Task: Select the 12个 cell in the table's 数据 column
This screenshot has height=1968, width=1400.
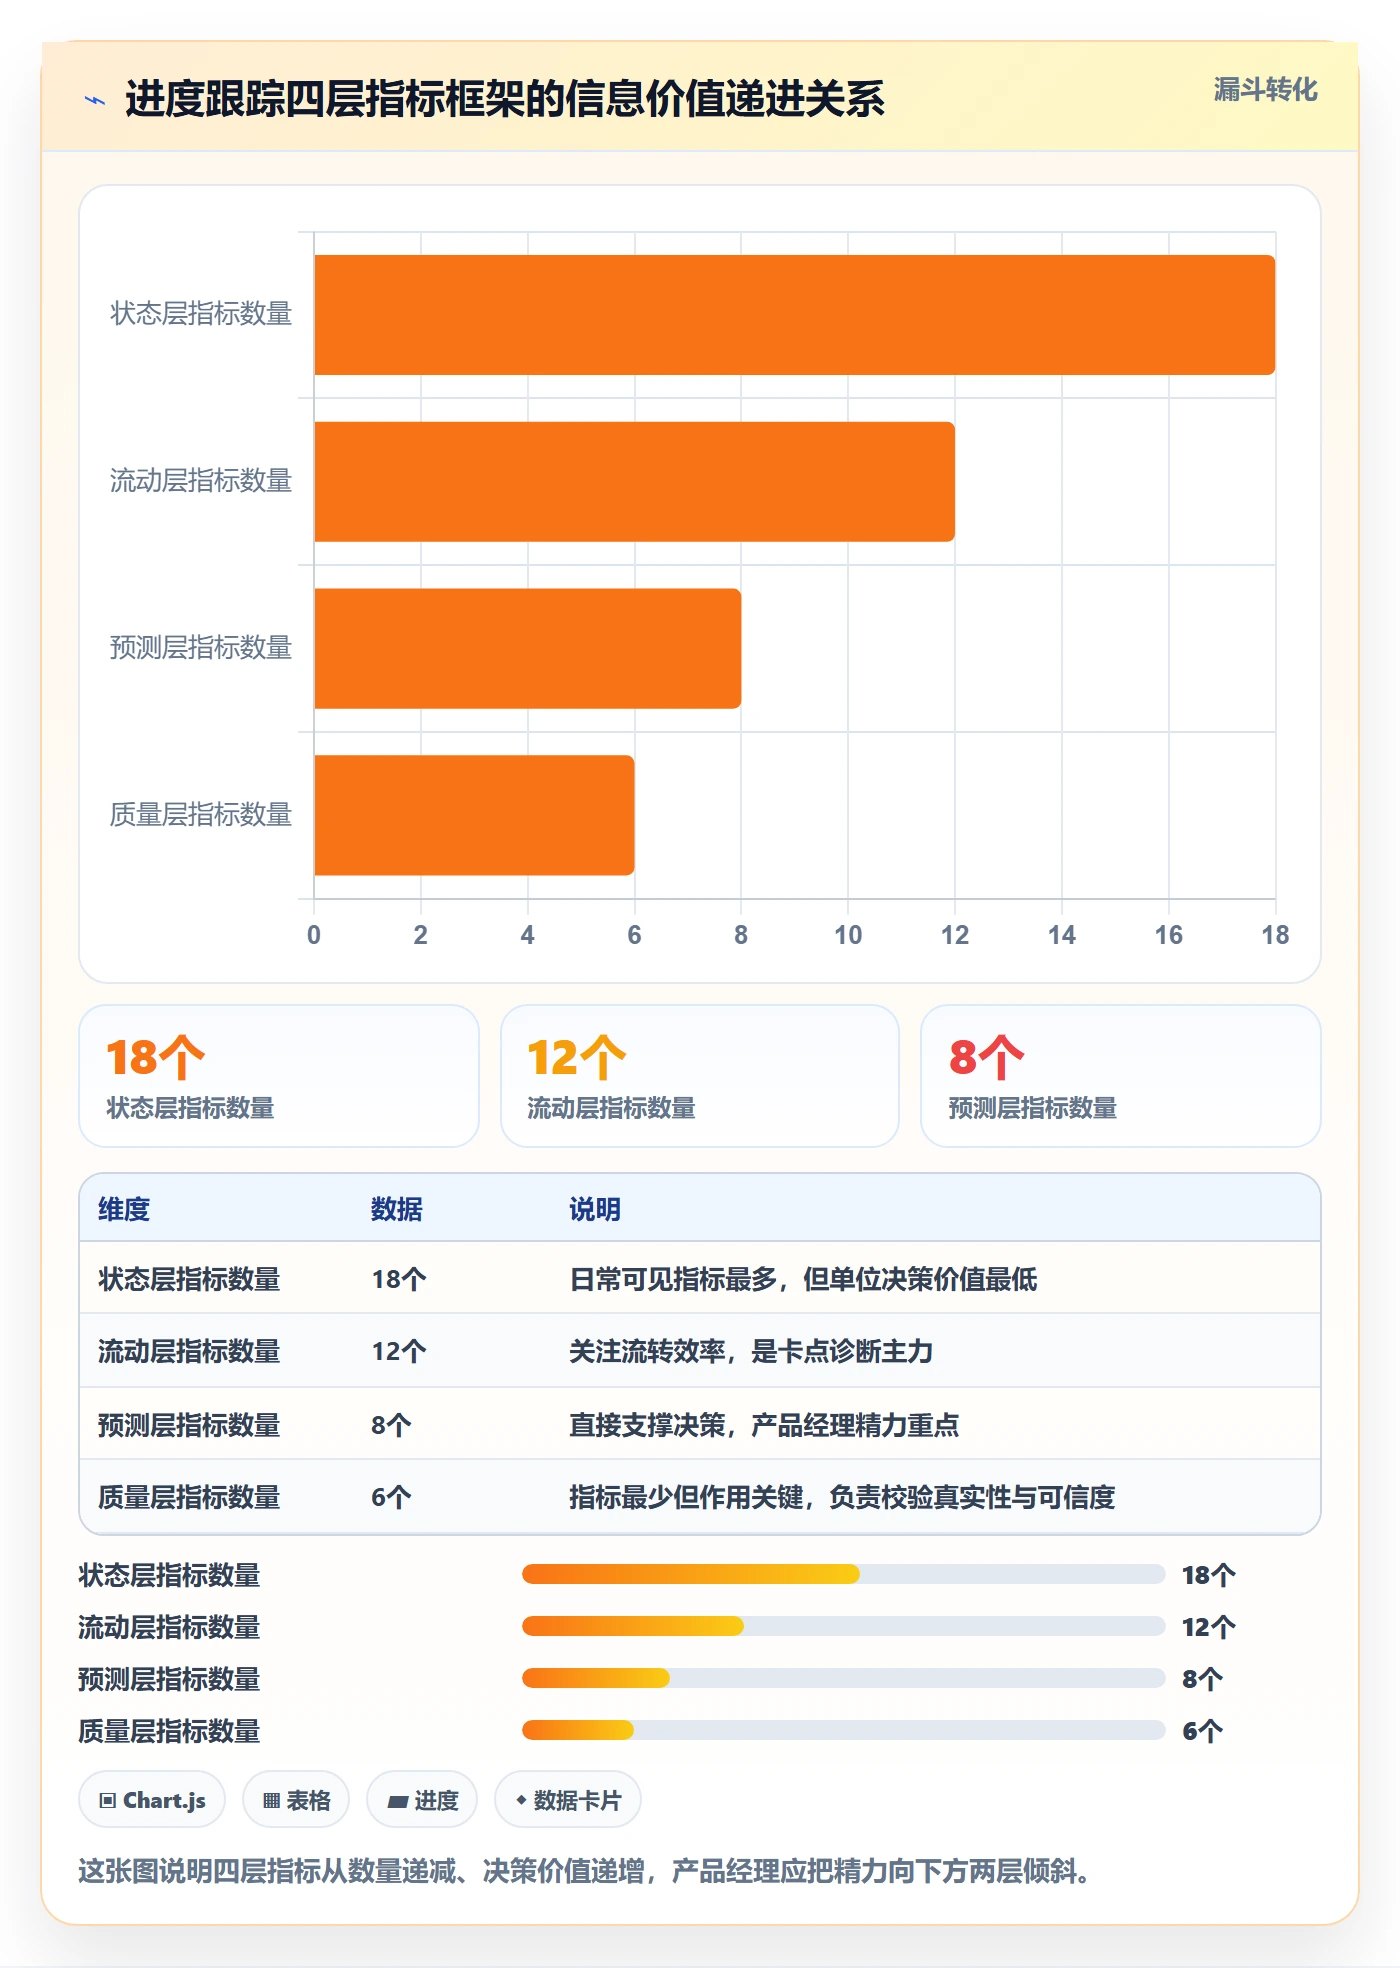Action: tap(399, 1351)
